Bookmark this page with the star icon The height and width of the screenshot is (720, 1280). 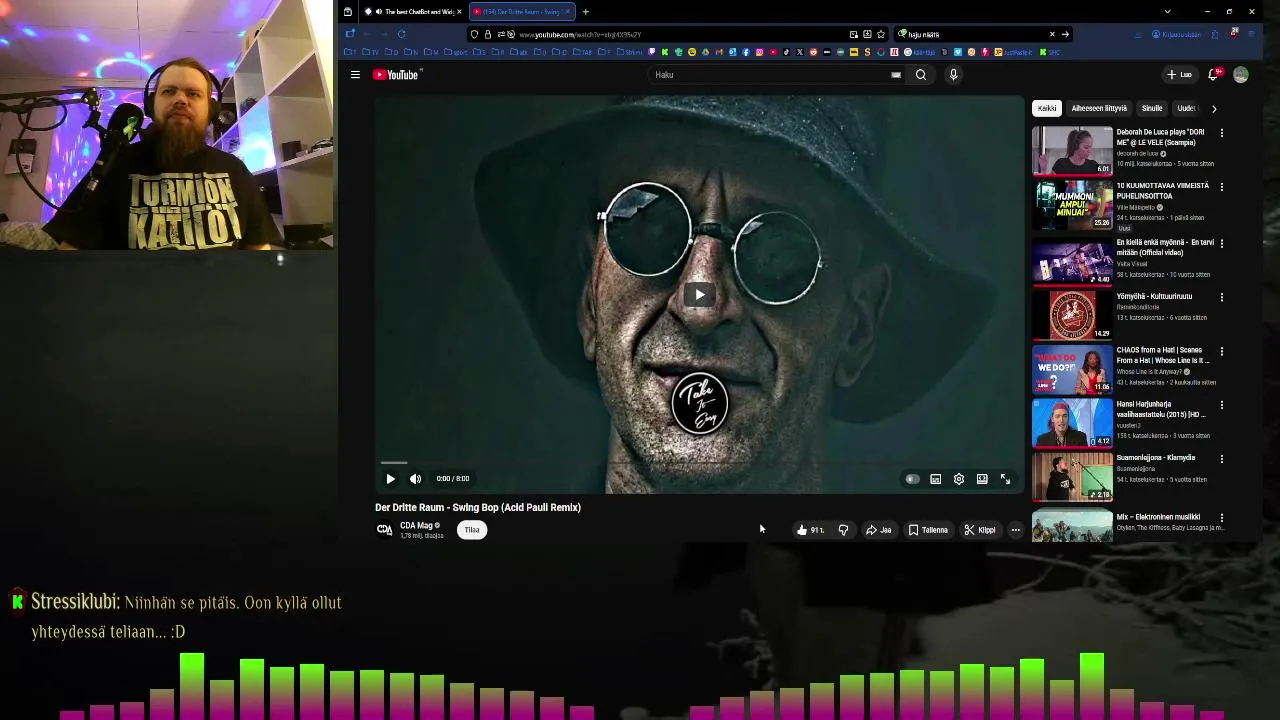click(x=881, y=34)
